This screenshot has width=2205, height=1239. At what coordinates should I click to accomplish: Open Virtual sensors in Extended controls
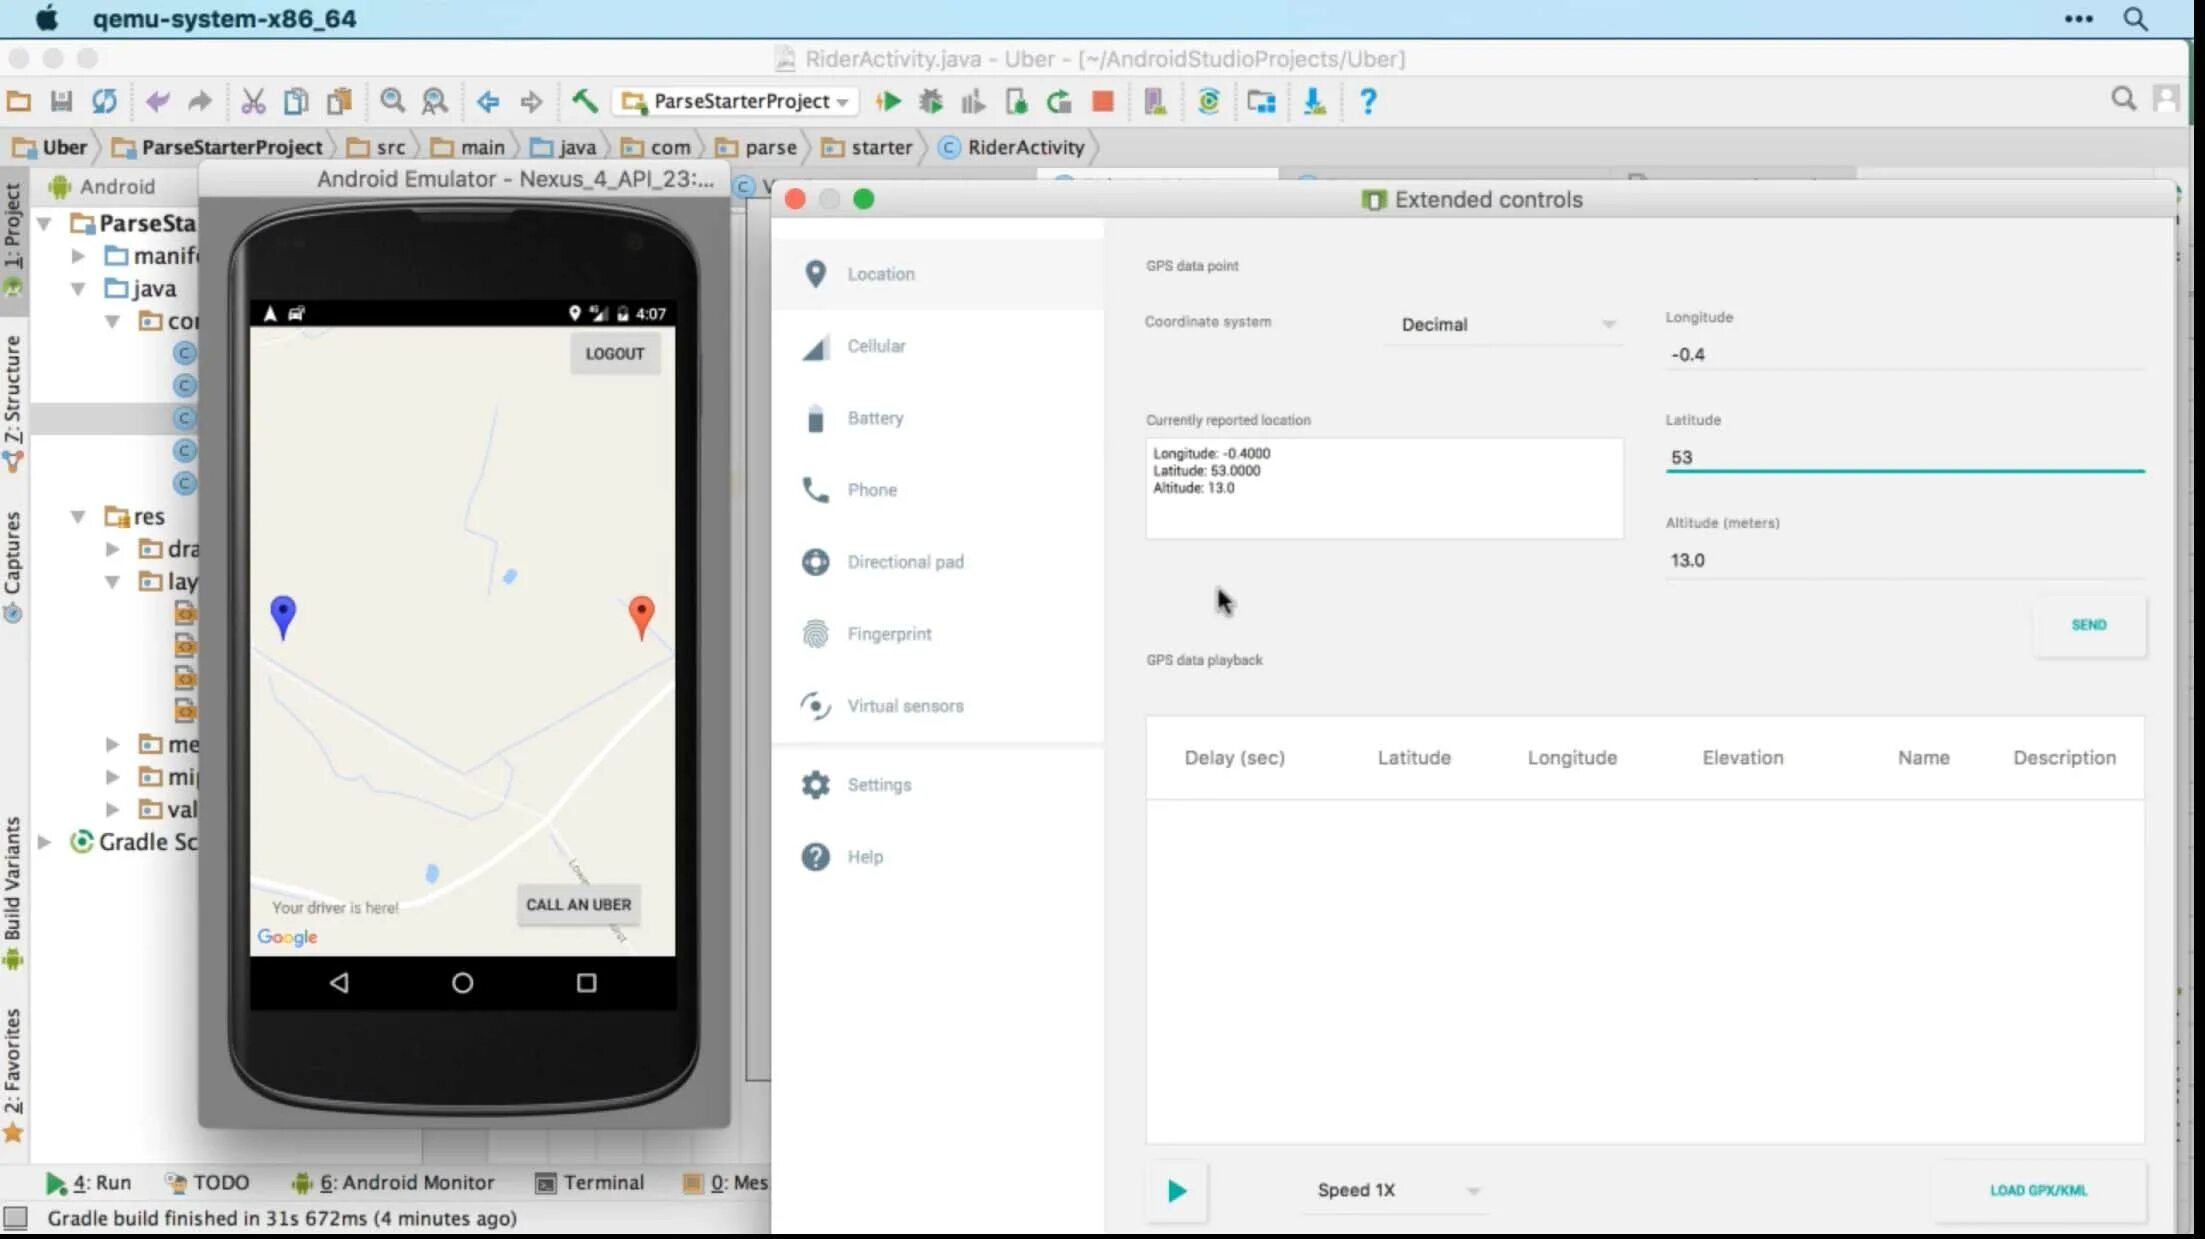[x=904, y=706]
